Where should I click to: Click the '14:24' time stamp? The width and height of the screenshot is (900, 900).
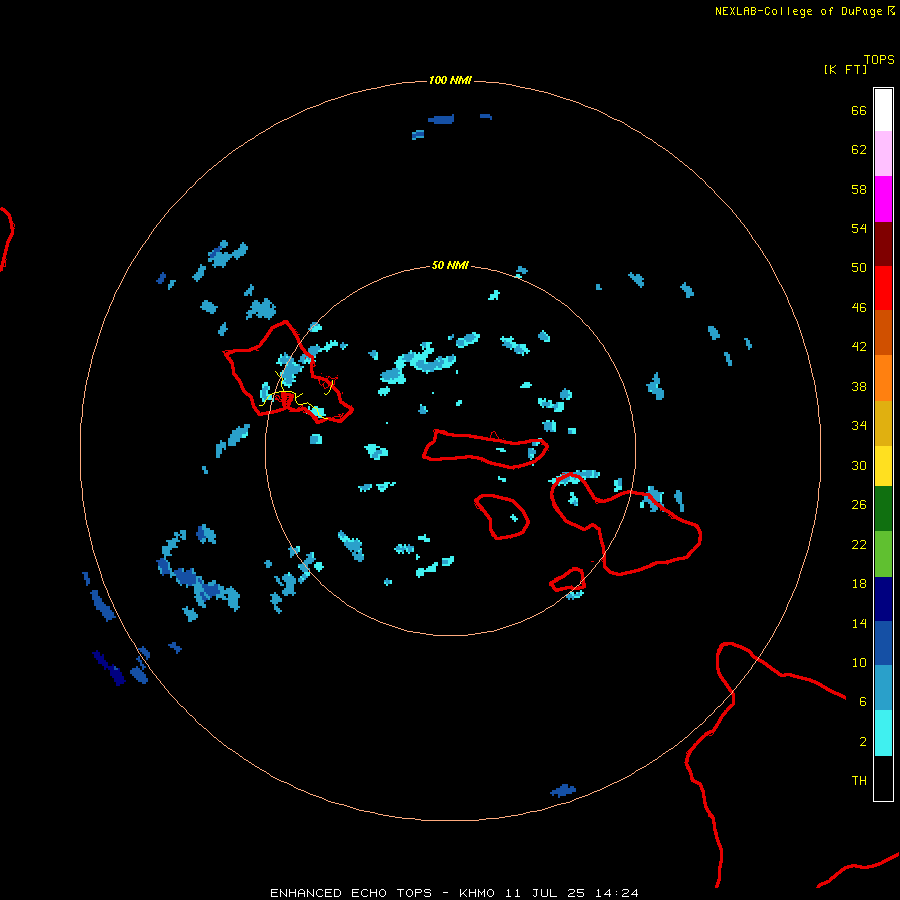617,893
